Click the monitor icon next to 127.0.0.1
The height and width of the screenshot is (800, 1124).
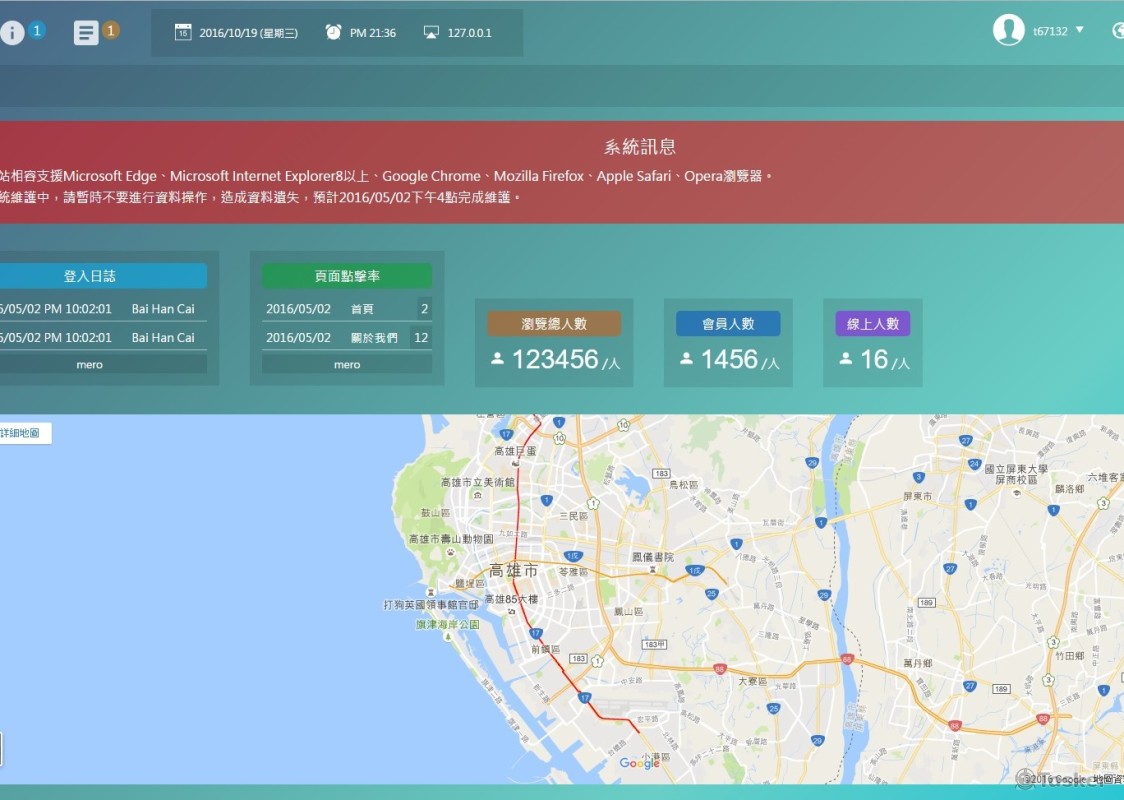tap(432, 31)
